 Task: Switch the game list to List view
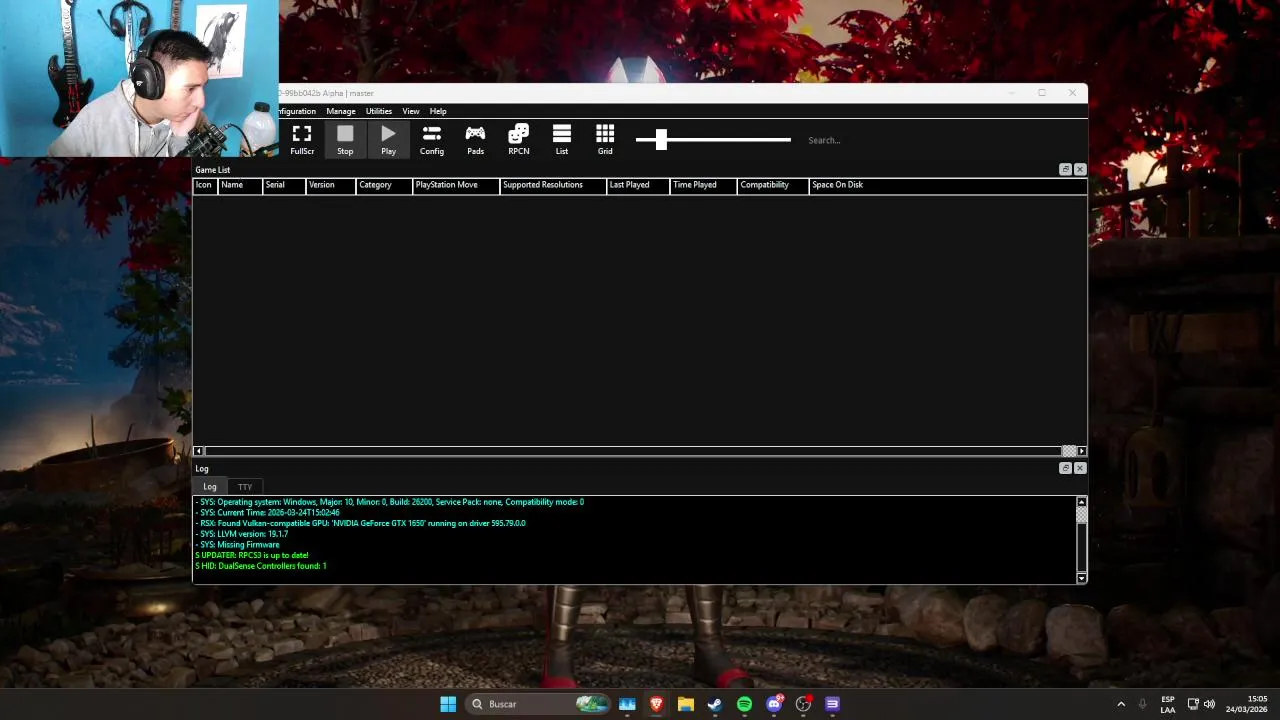tap(562, 140)
